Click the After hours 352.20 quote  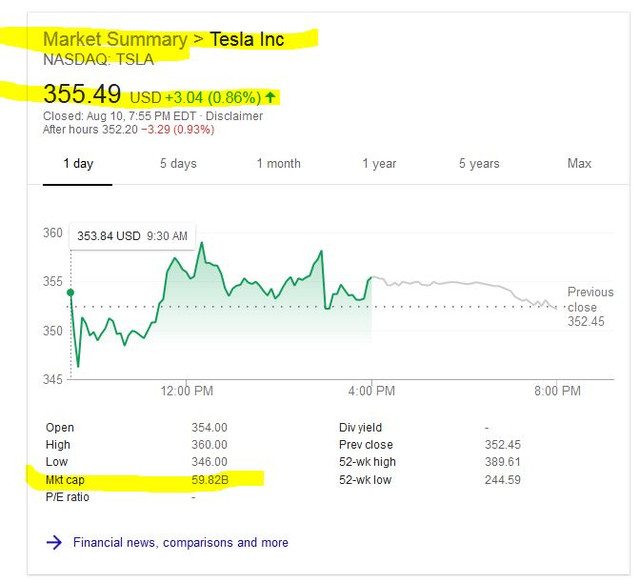(112, 129)
